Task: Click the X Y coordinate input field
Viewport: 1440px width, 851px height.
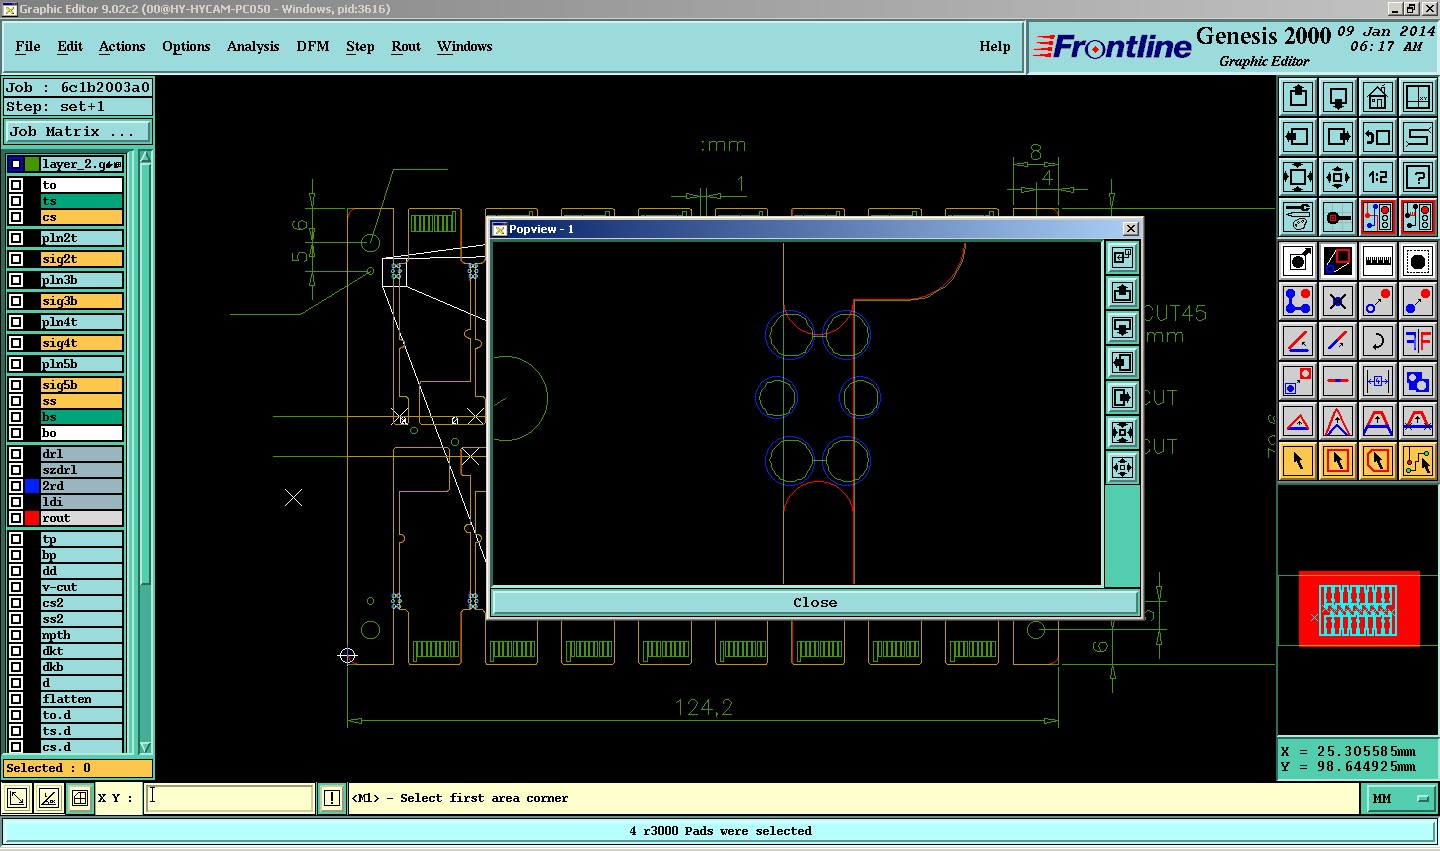Action: tap(230, 798)
